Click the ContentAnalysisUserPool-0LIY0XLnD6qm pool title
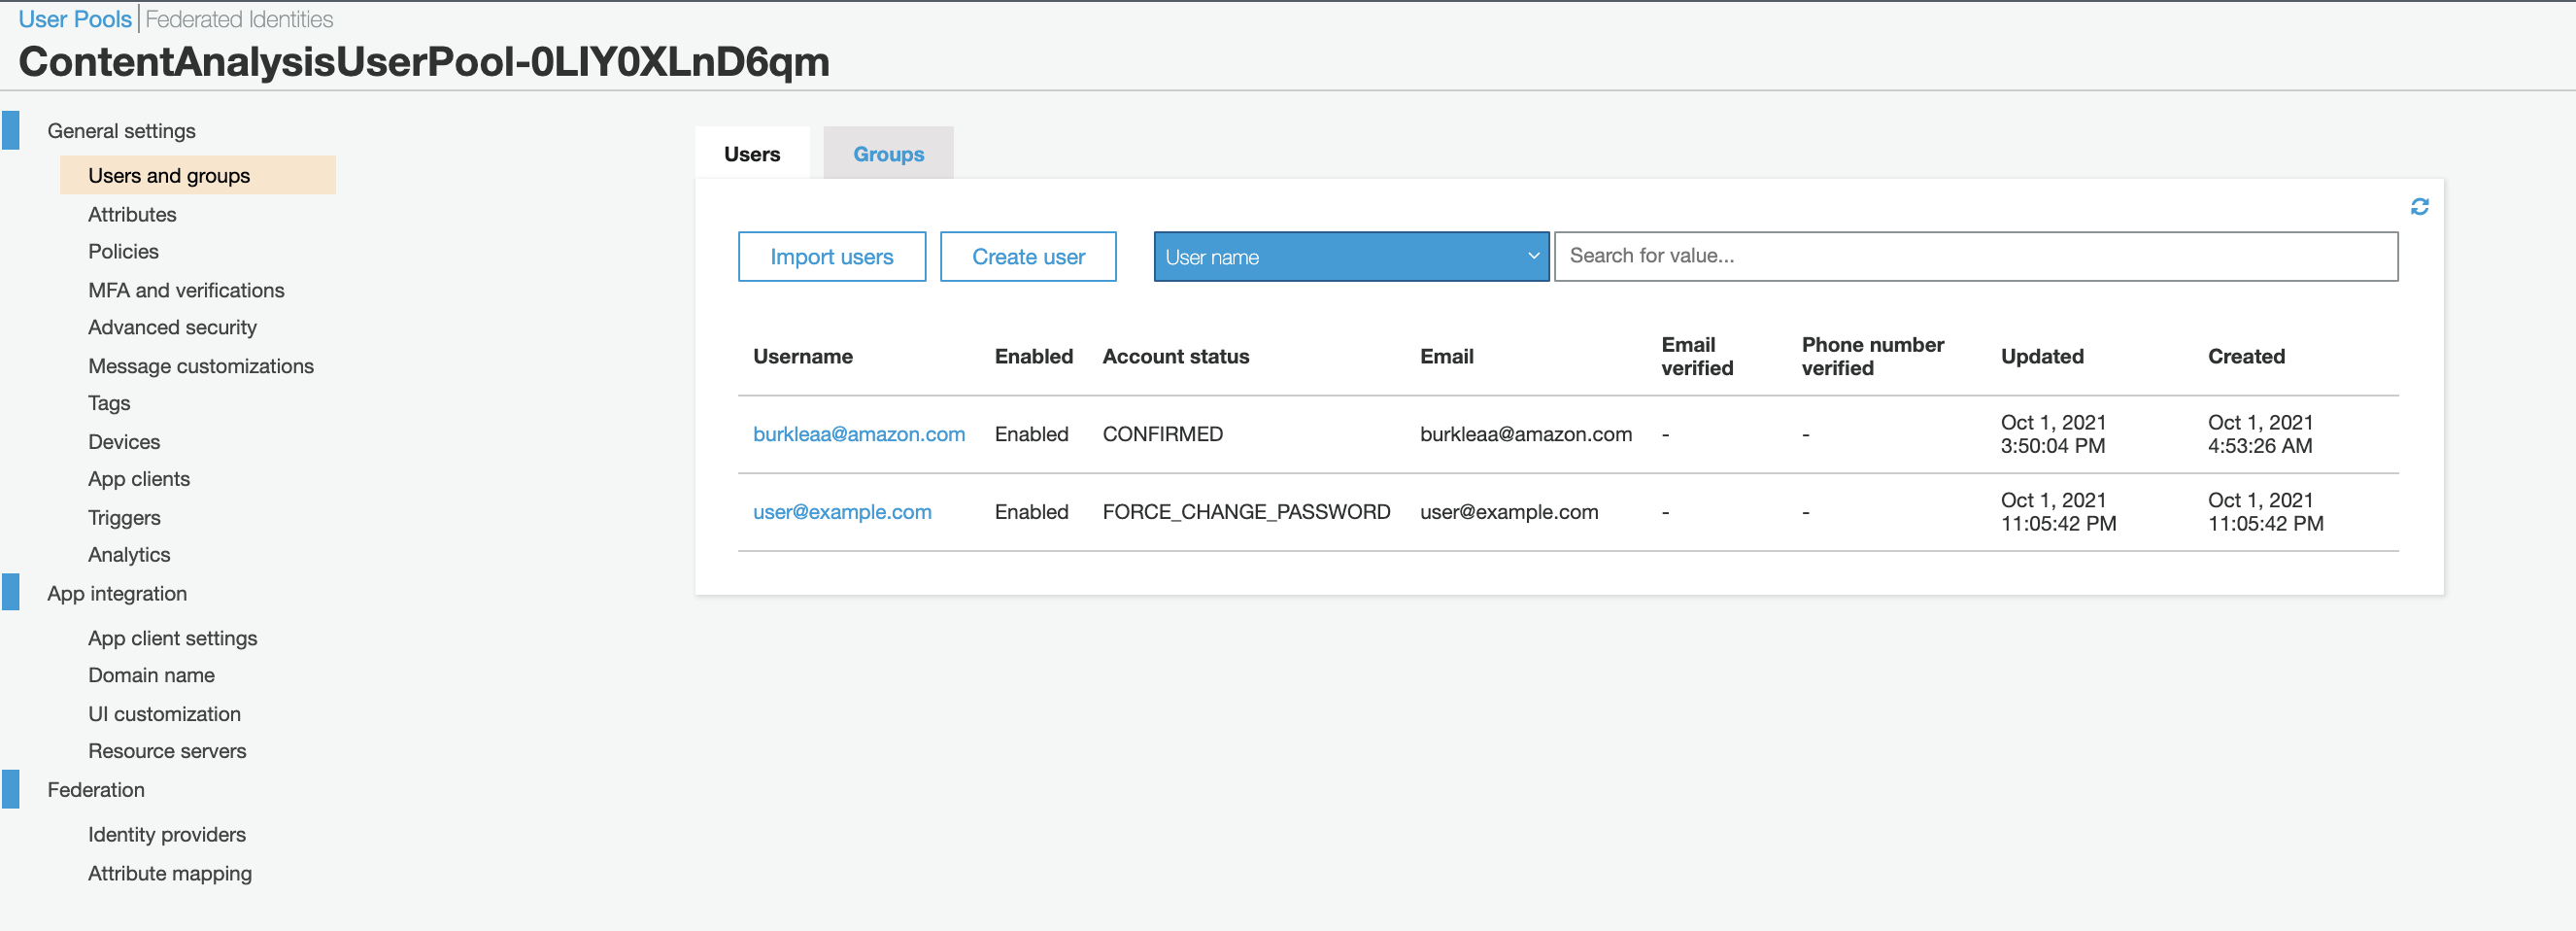Image resolution: width=2576 pixels, height=931 pixels. click(x=424, y=62)
